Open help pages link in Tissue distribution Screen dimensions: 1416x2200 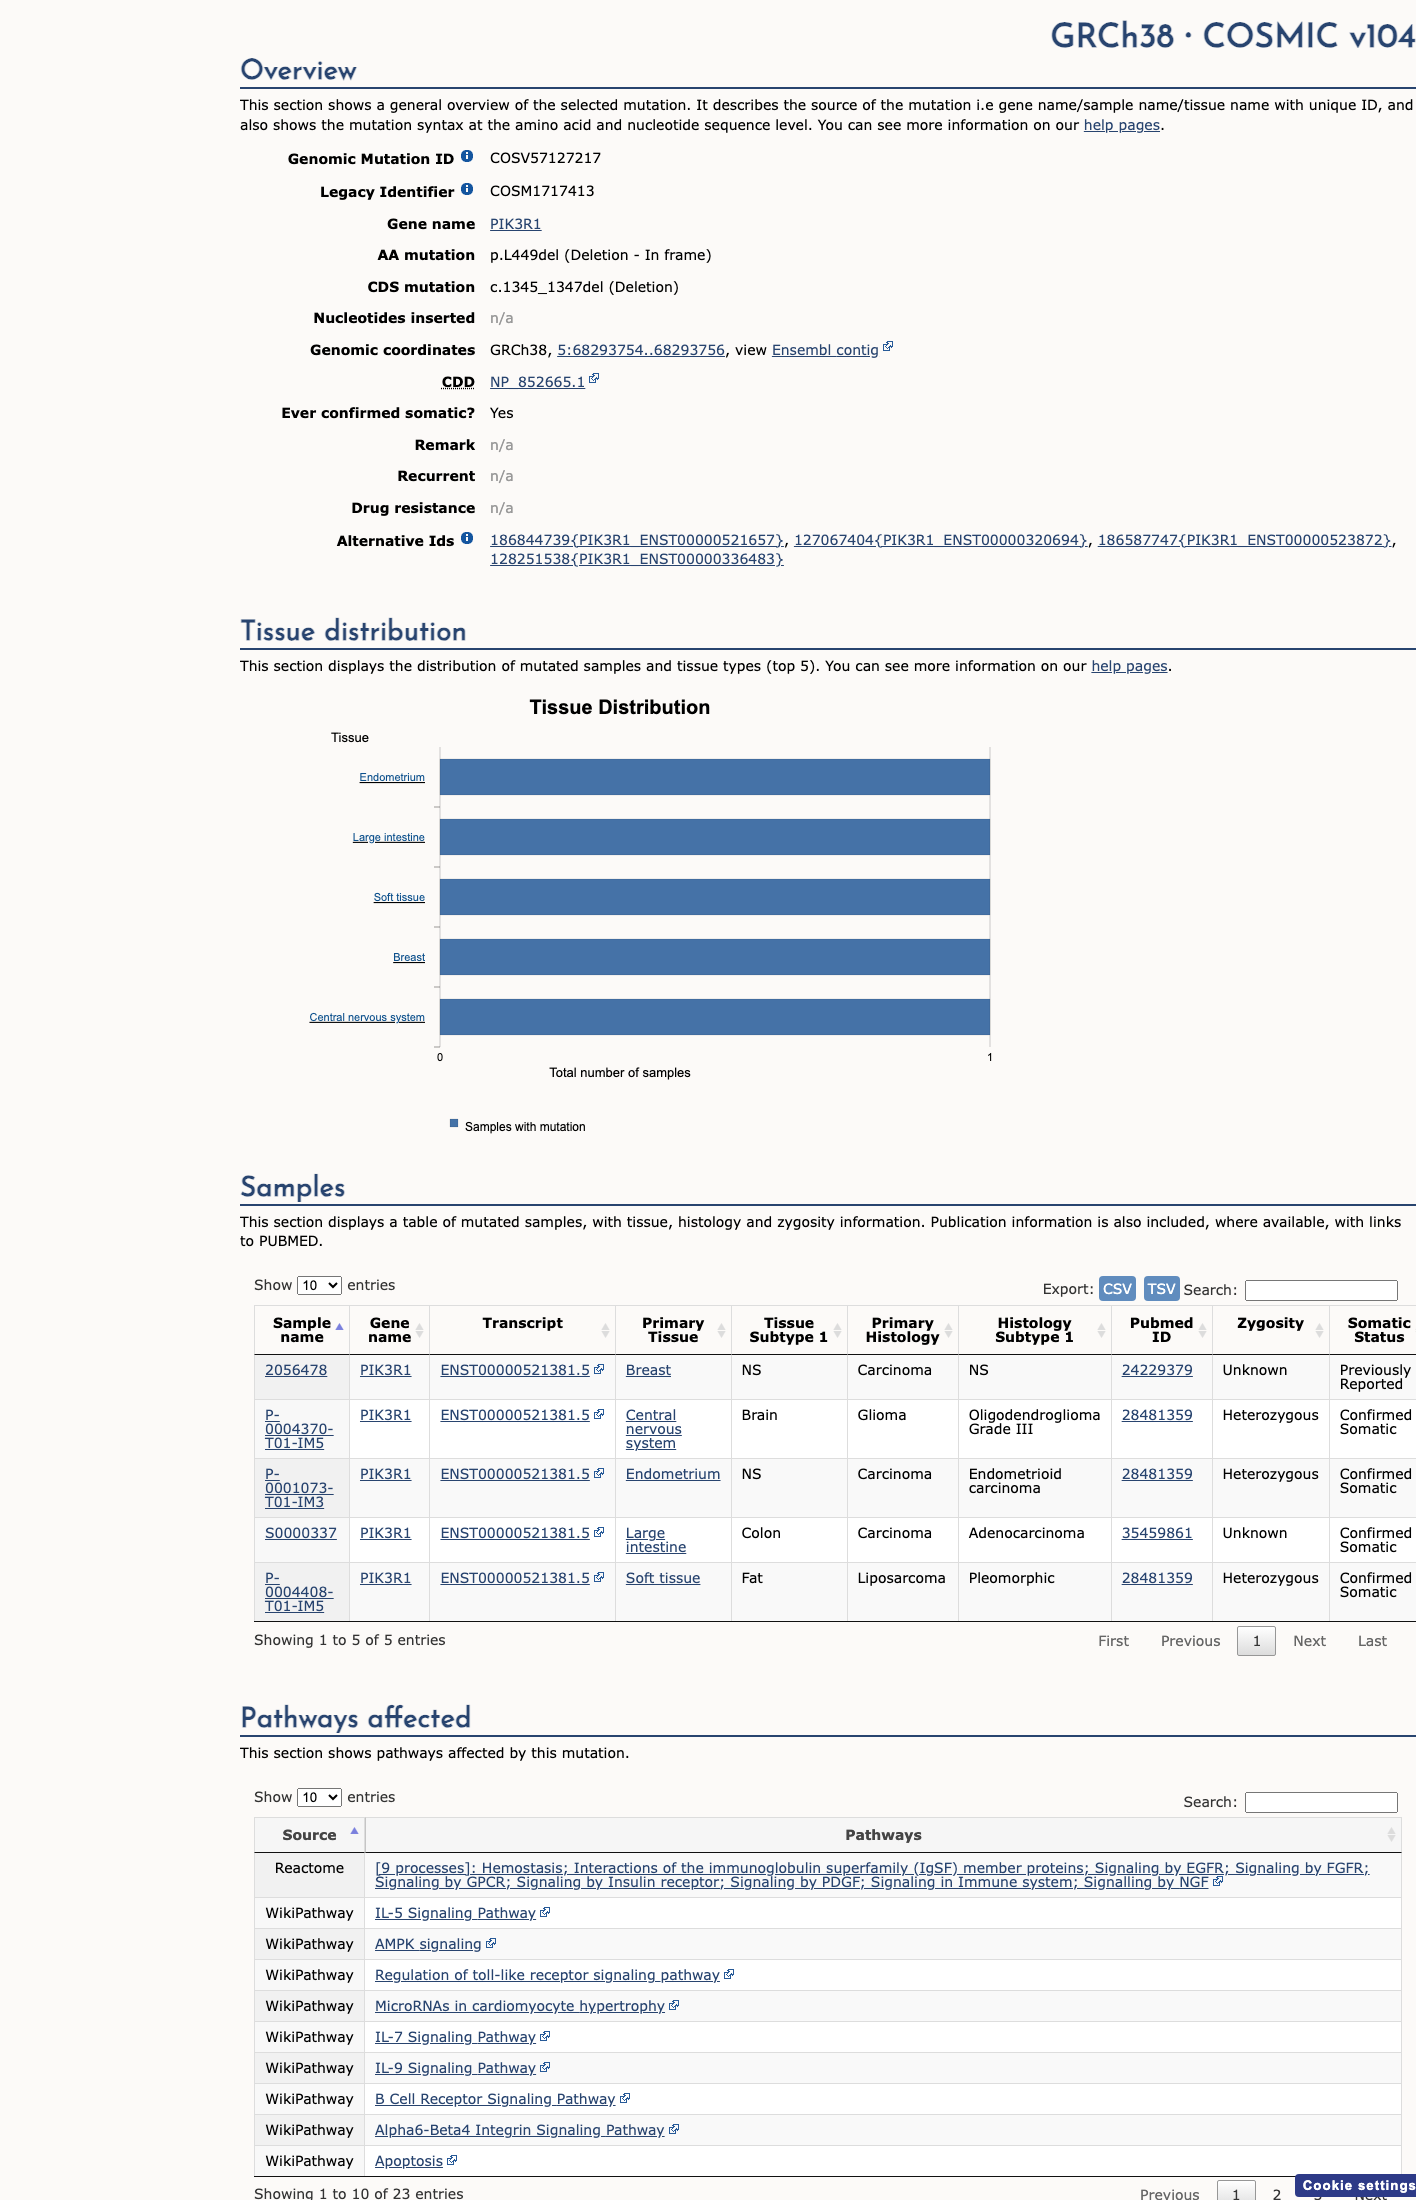click(1129, 666)
